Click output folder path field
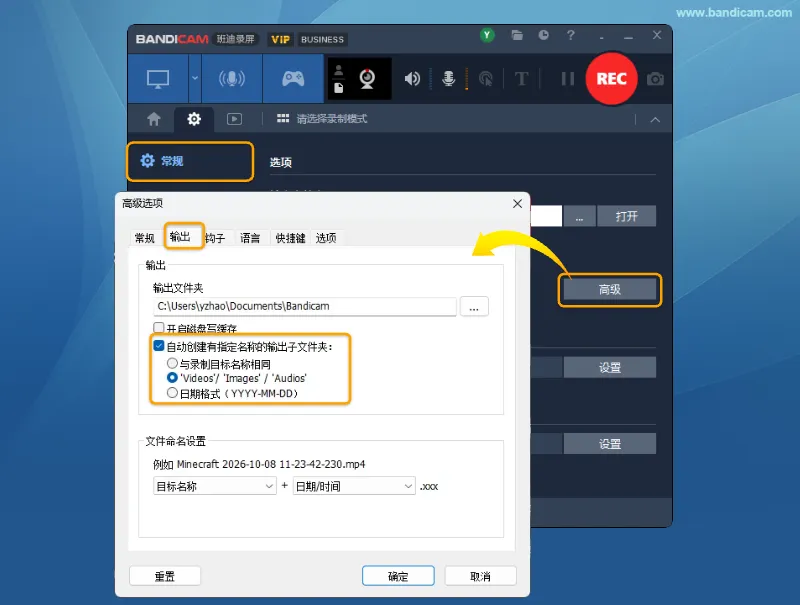Viewport: 800px width, 605px height. click(305, 306)
